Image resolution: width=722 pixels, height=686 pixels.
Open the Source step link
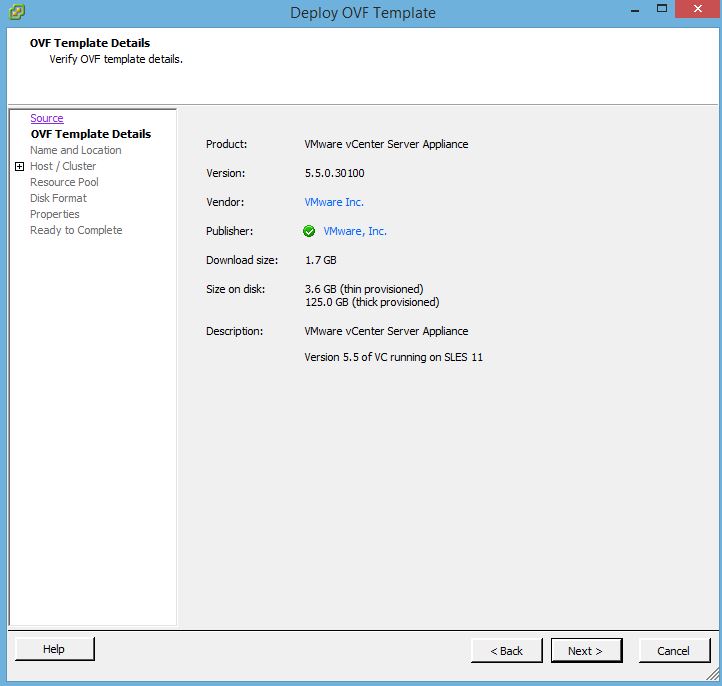[47, 118]
